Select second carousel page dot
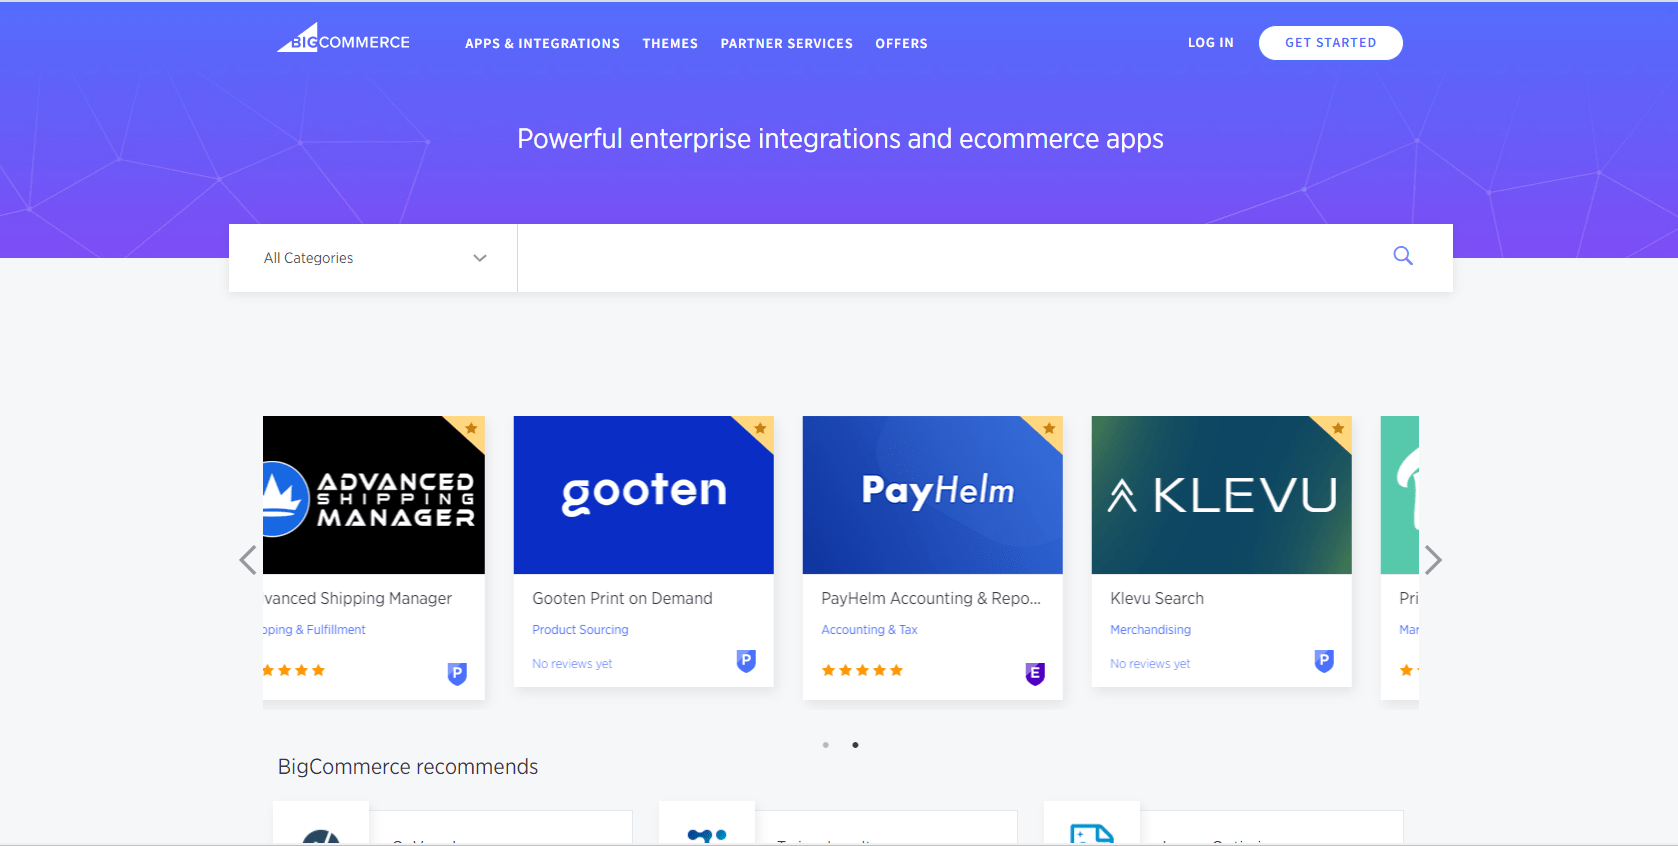The image size is (1678, 846). 855,745
